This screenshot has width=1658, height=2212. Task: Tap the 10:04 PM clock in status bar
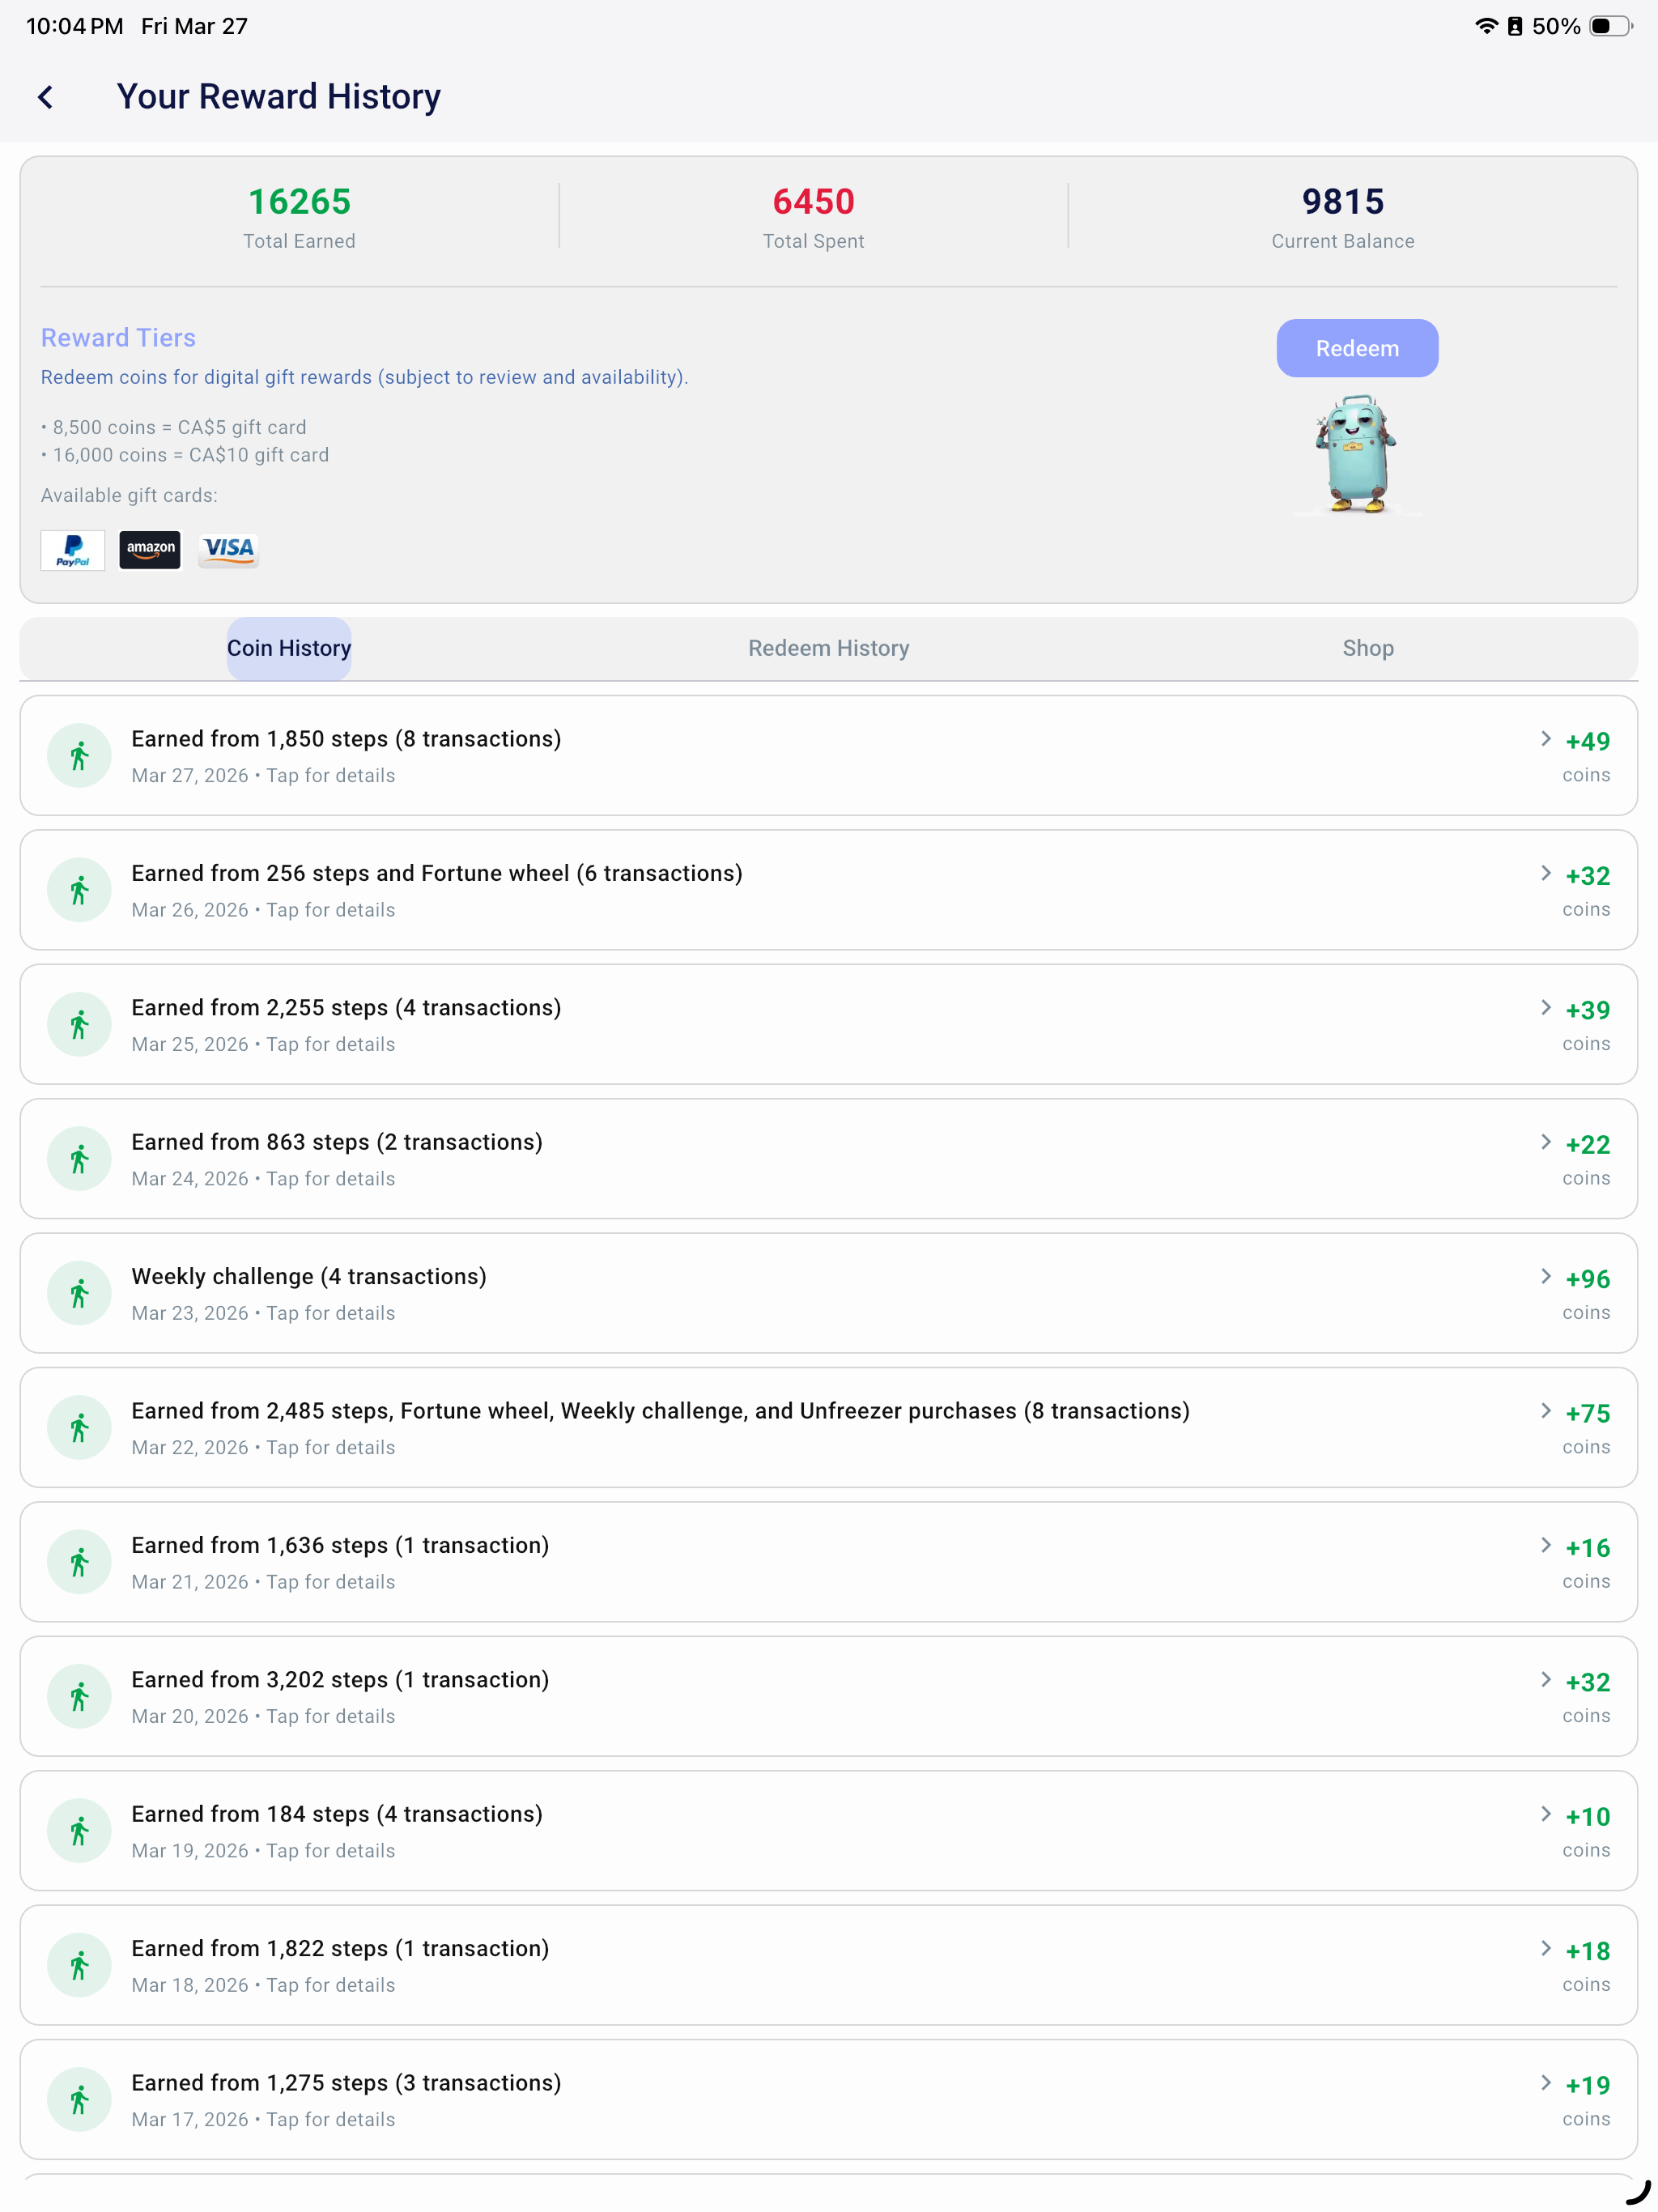coord(75,26)
